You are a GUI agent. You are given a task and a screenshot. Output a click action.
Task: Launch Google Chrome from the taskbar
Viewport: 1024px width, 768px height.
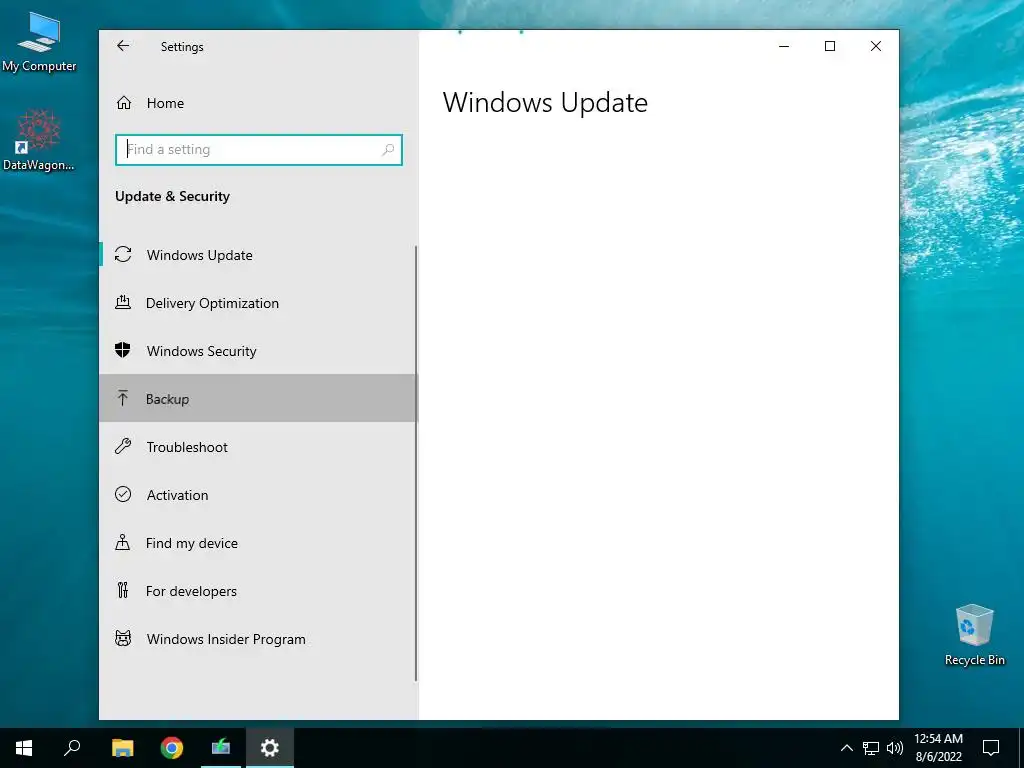tap(172, 748)
